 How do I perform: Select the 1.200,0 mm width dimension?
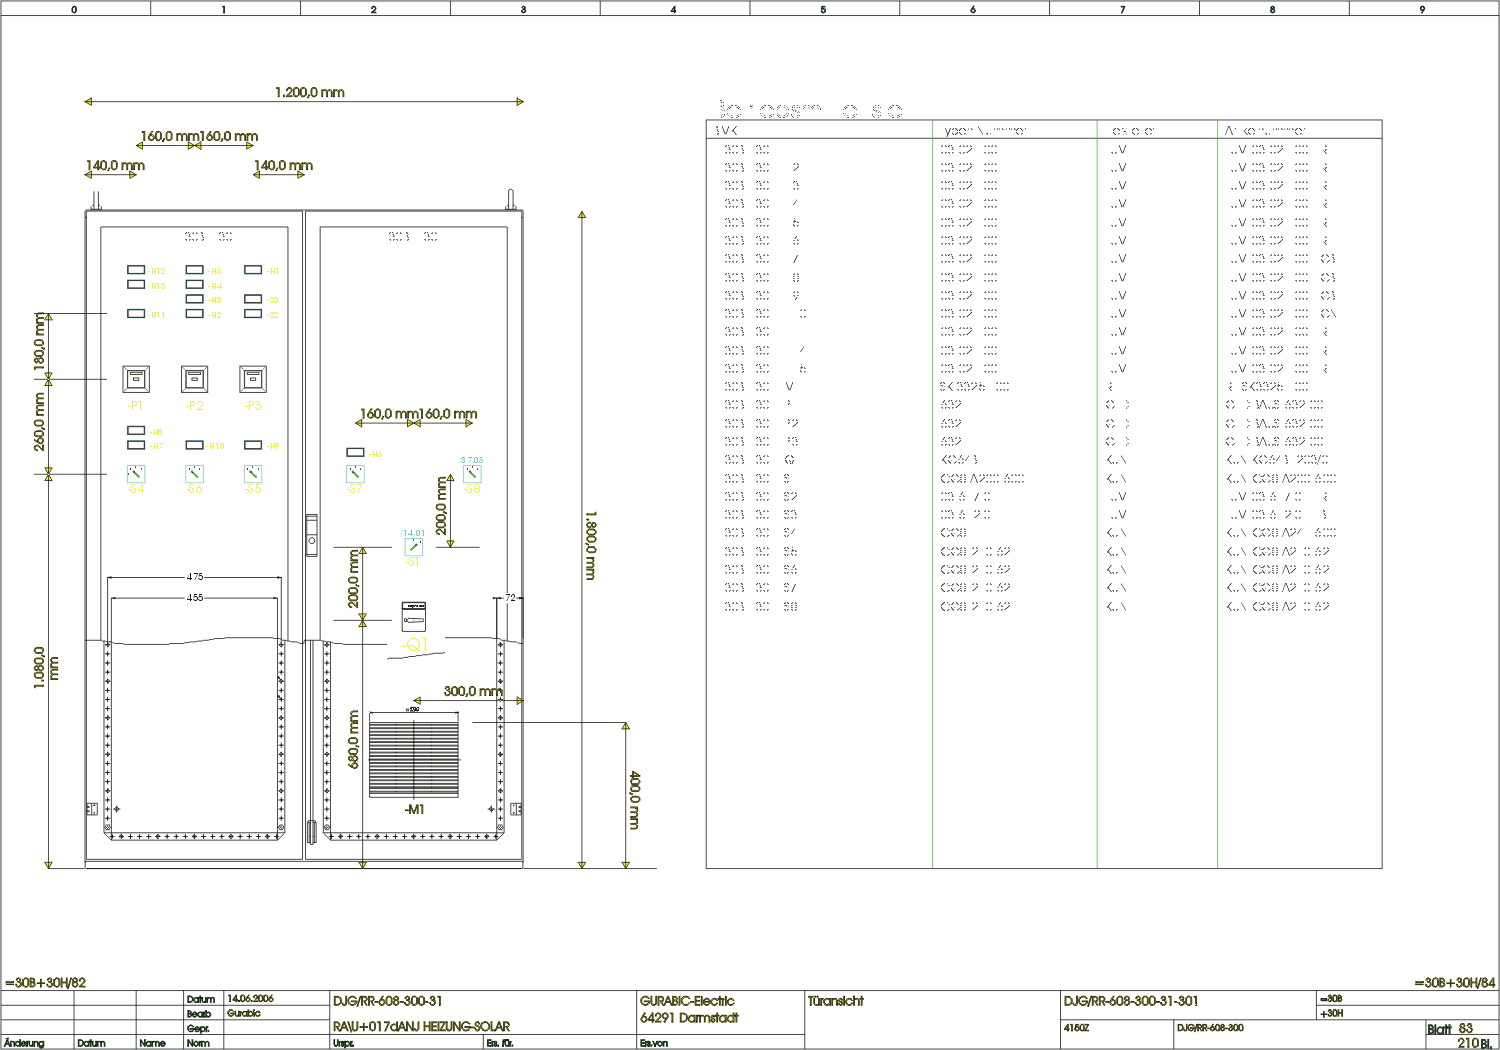[309, 93]
